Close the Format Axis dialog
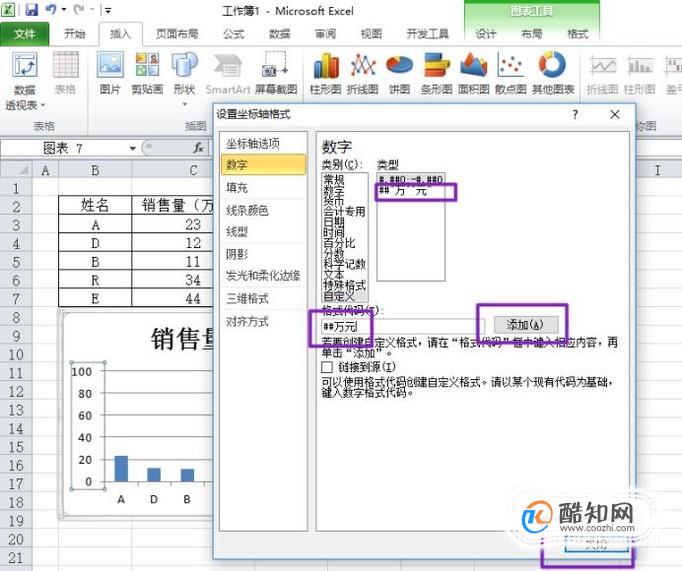The image size is (682, 571). (x=615, y=114)
